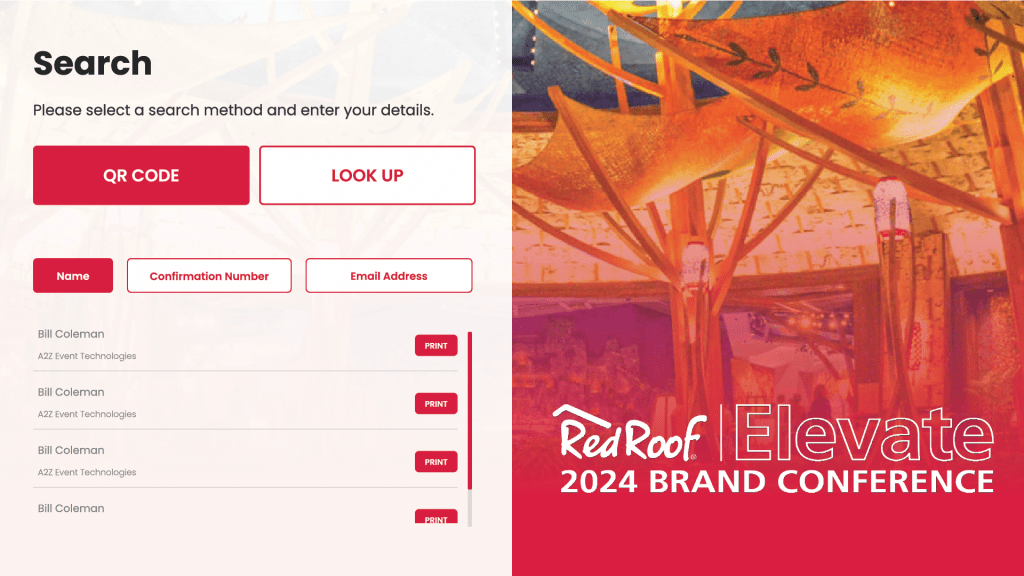Viewport: 1024px width, 576px height.
Task: Click the hanging lantern conference photo
Action: pyautogui.click(x=768, y=200)
